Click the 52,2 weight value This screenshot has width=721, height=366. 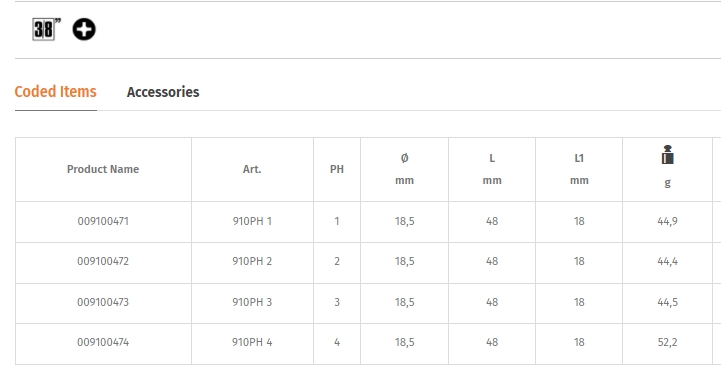click(667, 342)
